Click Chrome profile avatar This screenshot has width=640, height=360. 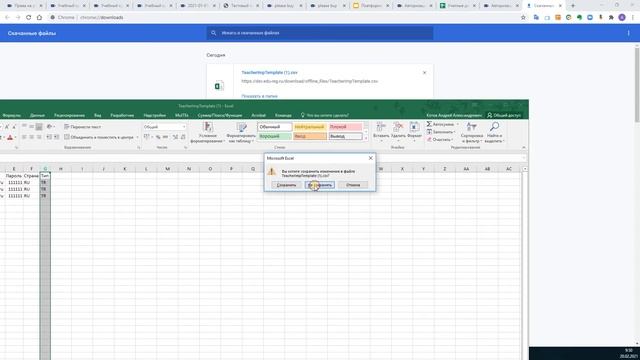coord(622,18)
